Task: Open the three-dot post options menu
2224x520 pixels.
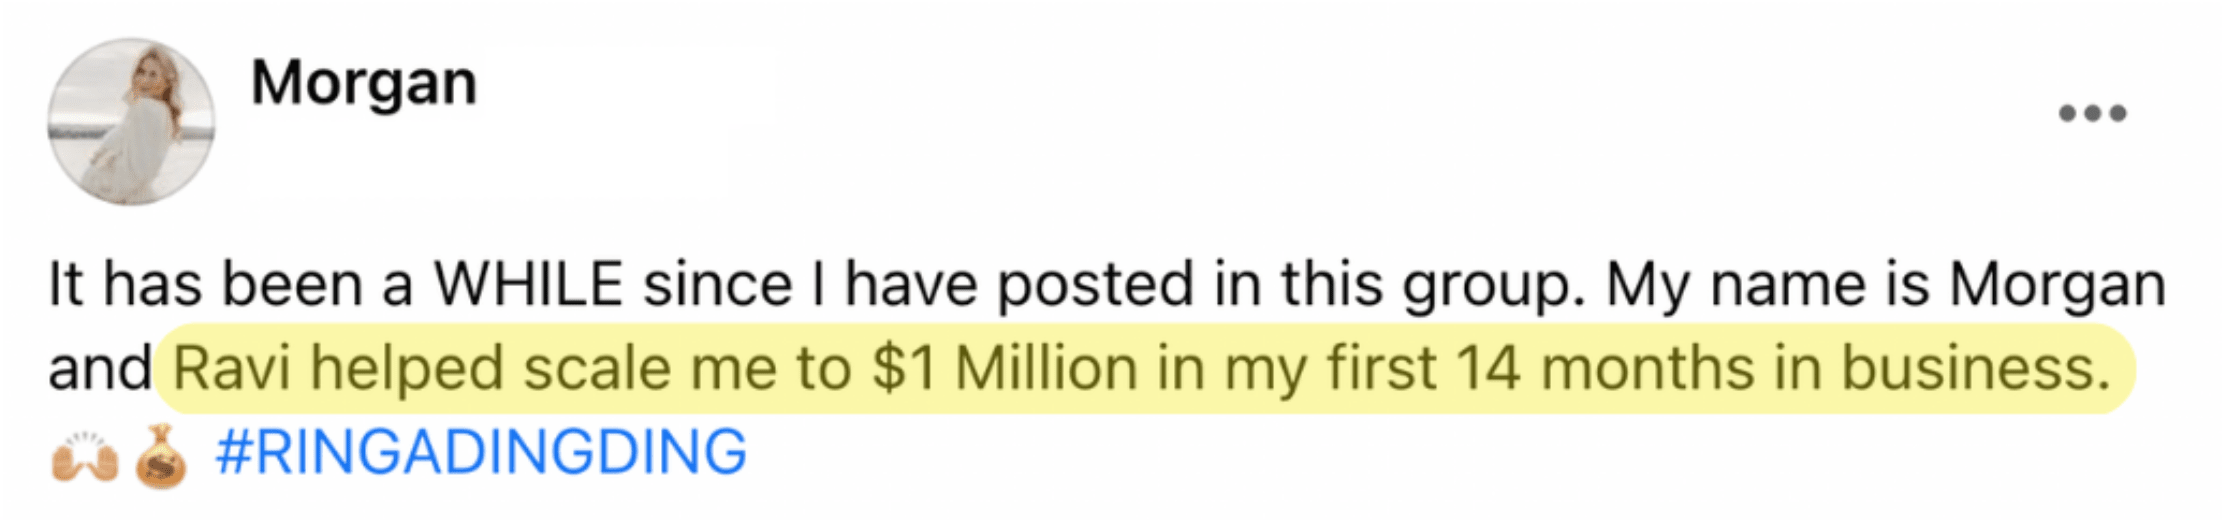Action: point(2092,114)
